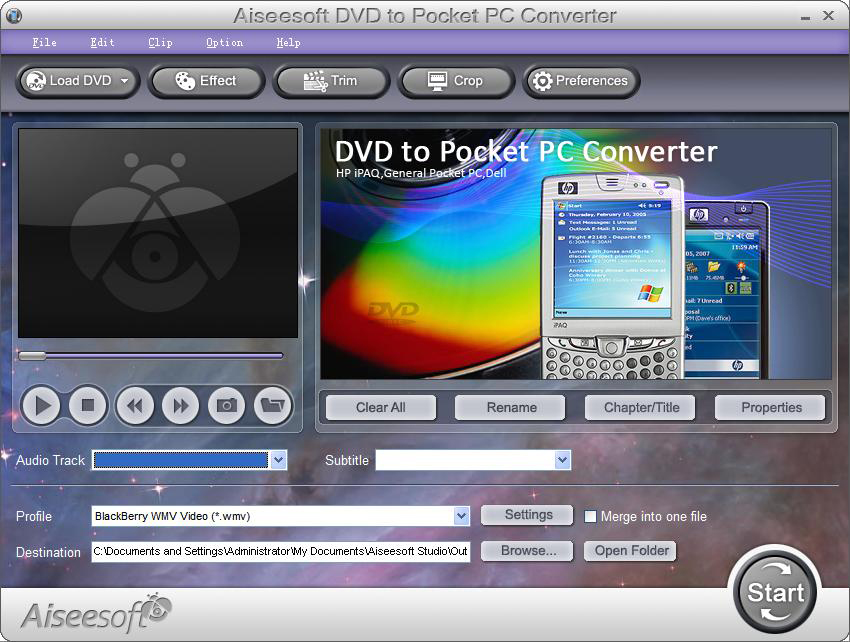Minimize the converter window

click(x=806, y=17)
